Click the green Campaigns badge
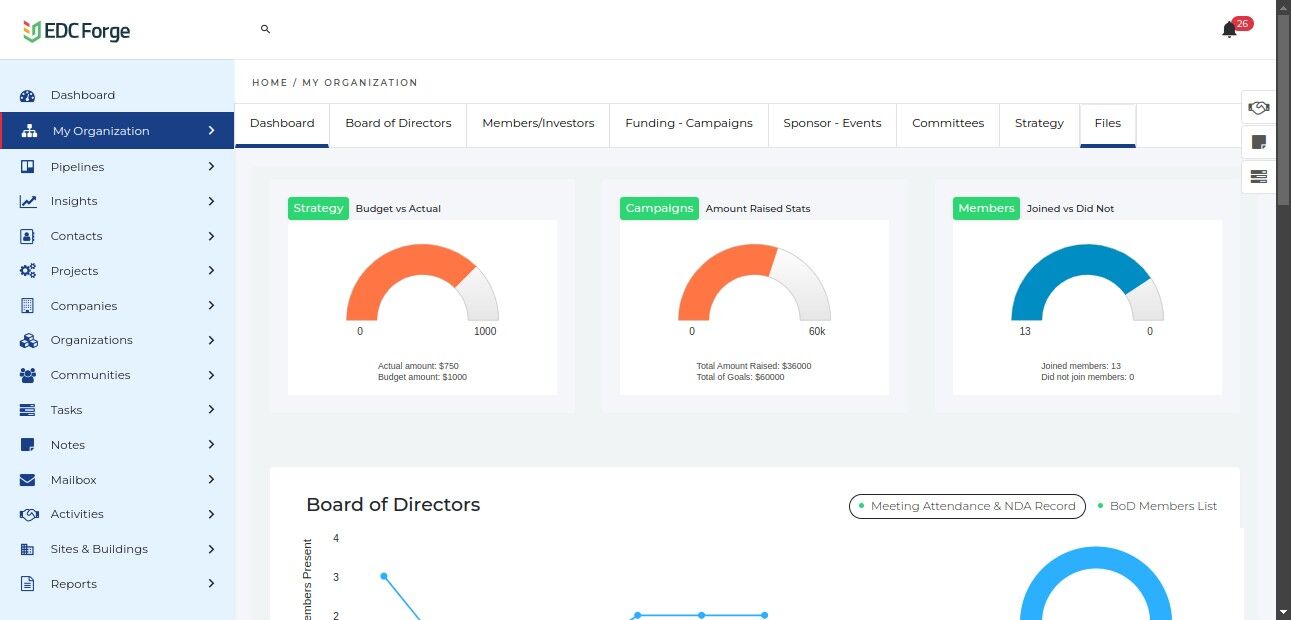 pyautogui.click(x=659, y=208)
